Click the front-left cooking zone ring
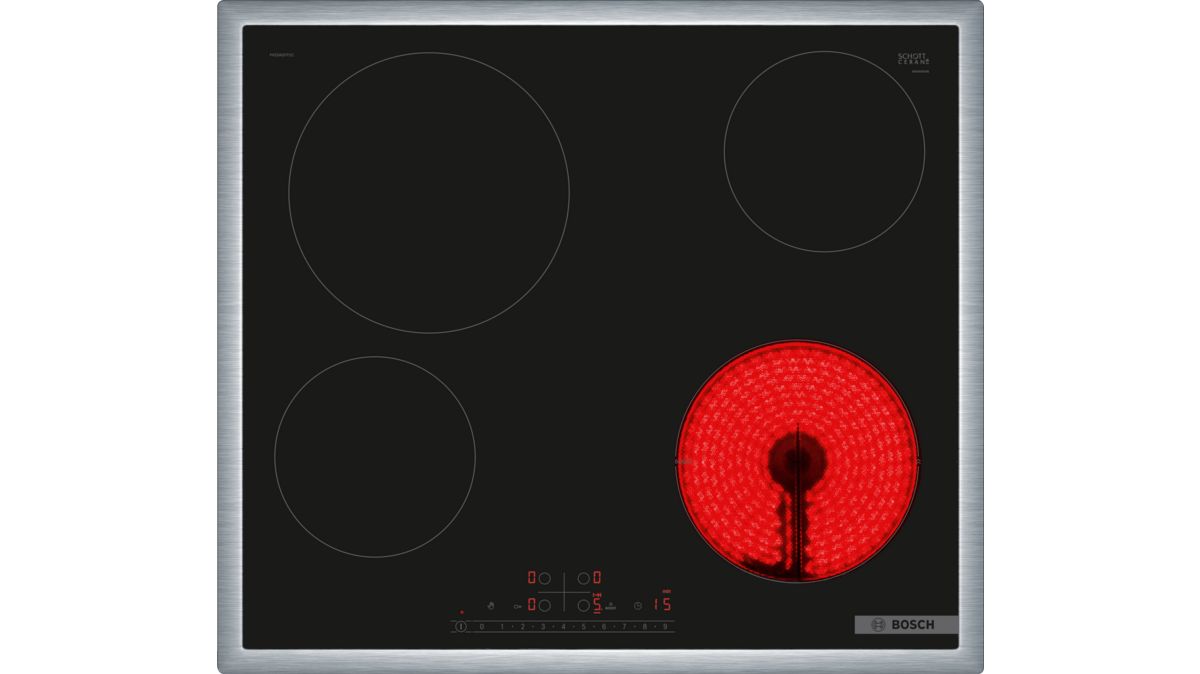The width and height of the screenshot is (1200, 674). tap(374, 457)
